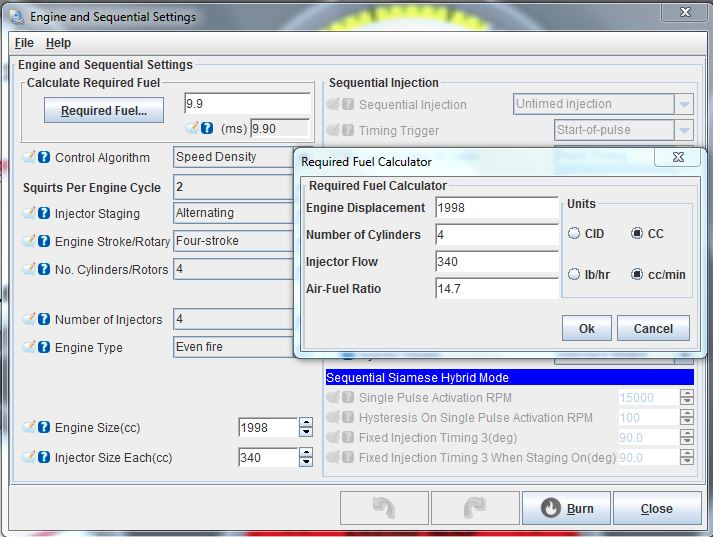Select the CC units radio button
The width and height of the screenshot is (713, 537).
637,234
